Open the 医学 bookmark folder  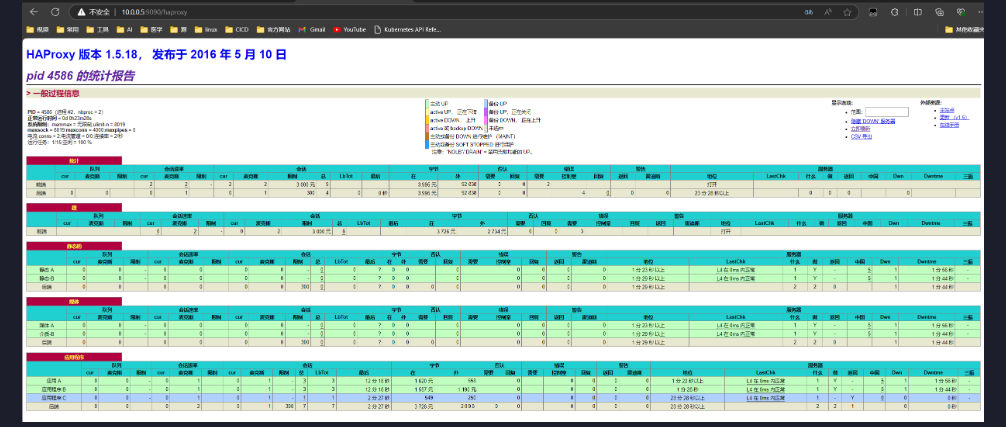point(151,29)
